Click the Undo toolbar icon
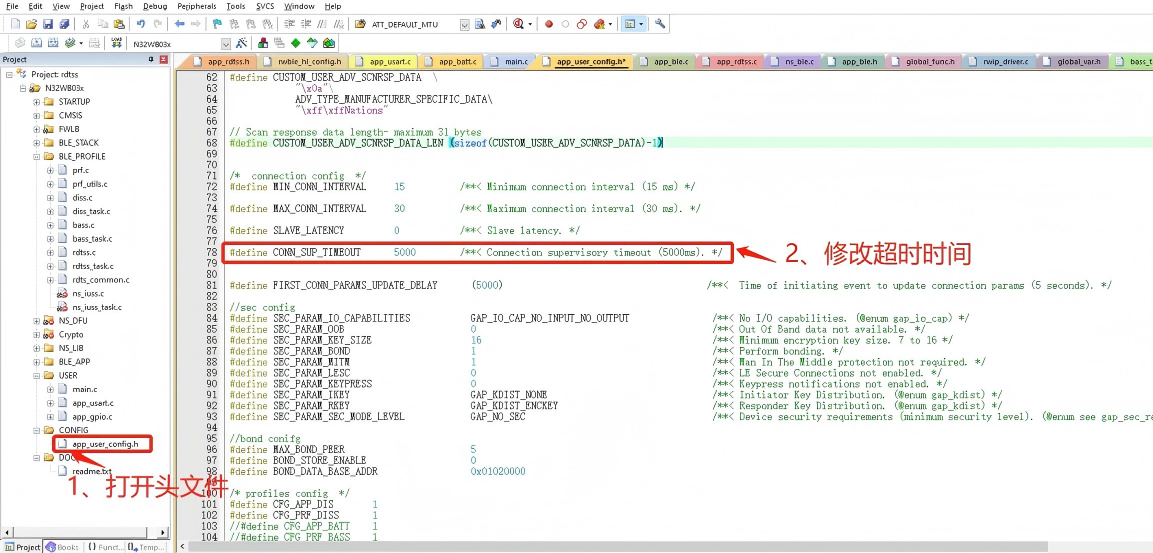Image resolution: width=1153 pixels, height=553 pixels. (141, 24)
